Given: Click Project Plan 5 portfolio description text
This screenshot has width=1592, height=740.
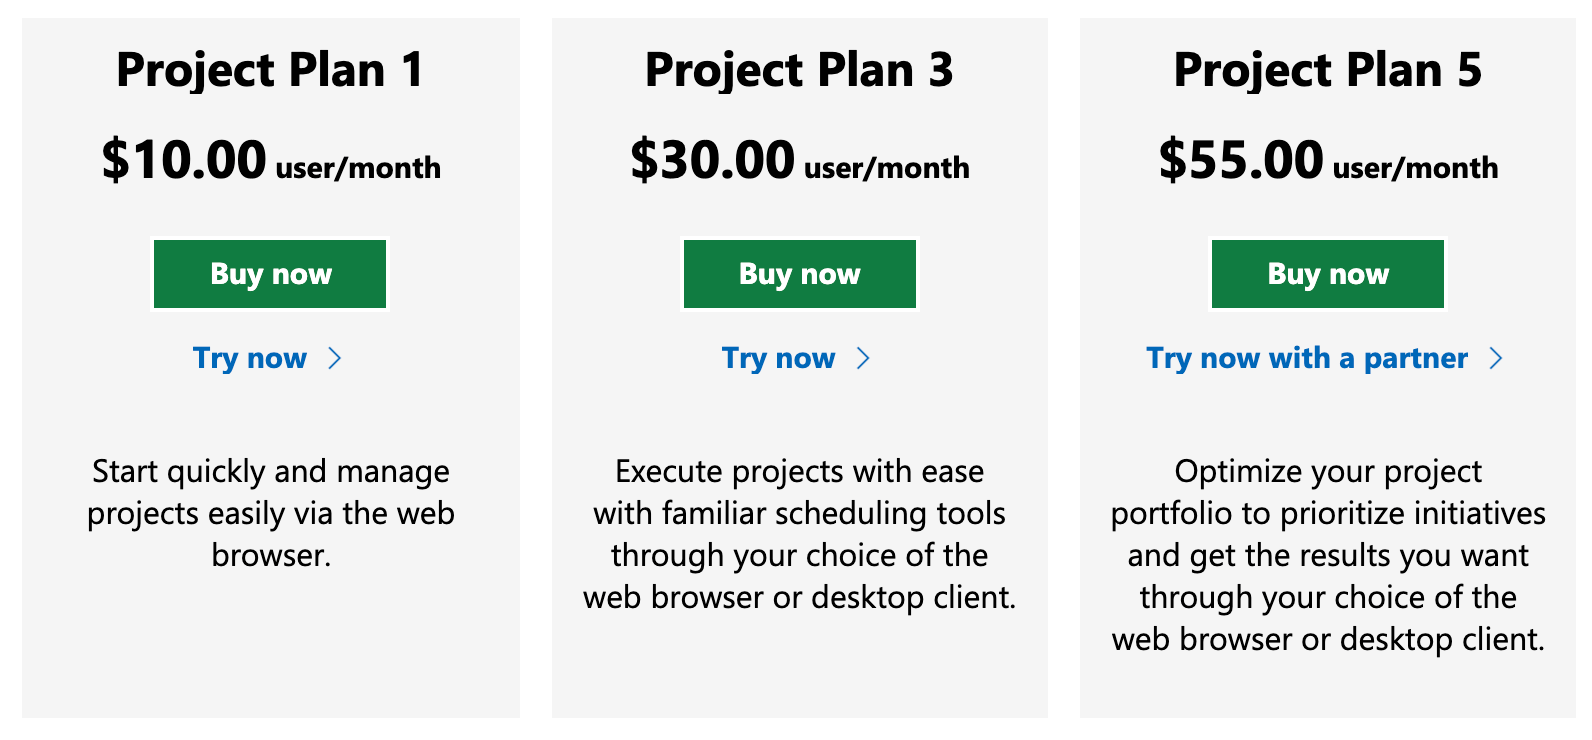Looking at the screenshot, I should pyautogui.click(x=1327, y=555).
